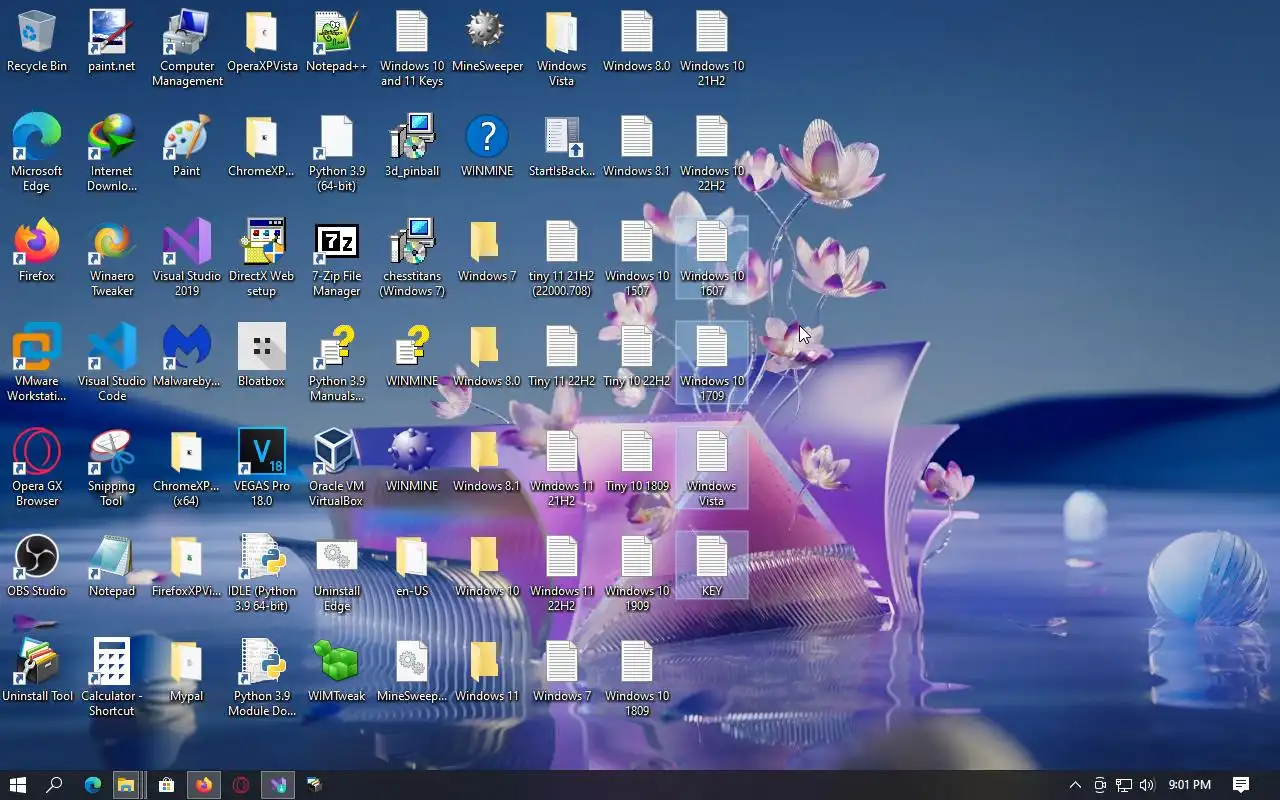Open the 9:01 PM clock flyout

tap(1190, 785)
